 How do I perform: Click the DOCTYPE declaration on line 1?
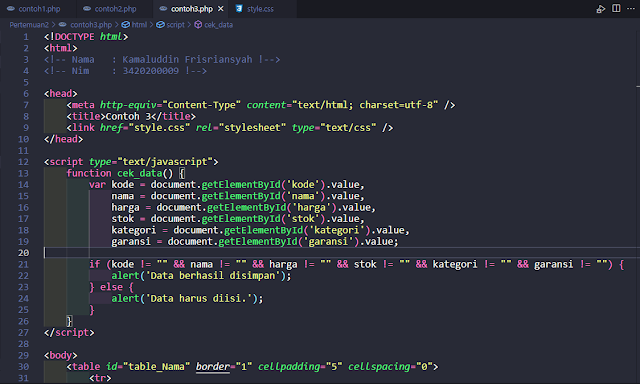86,37
